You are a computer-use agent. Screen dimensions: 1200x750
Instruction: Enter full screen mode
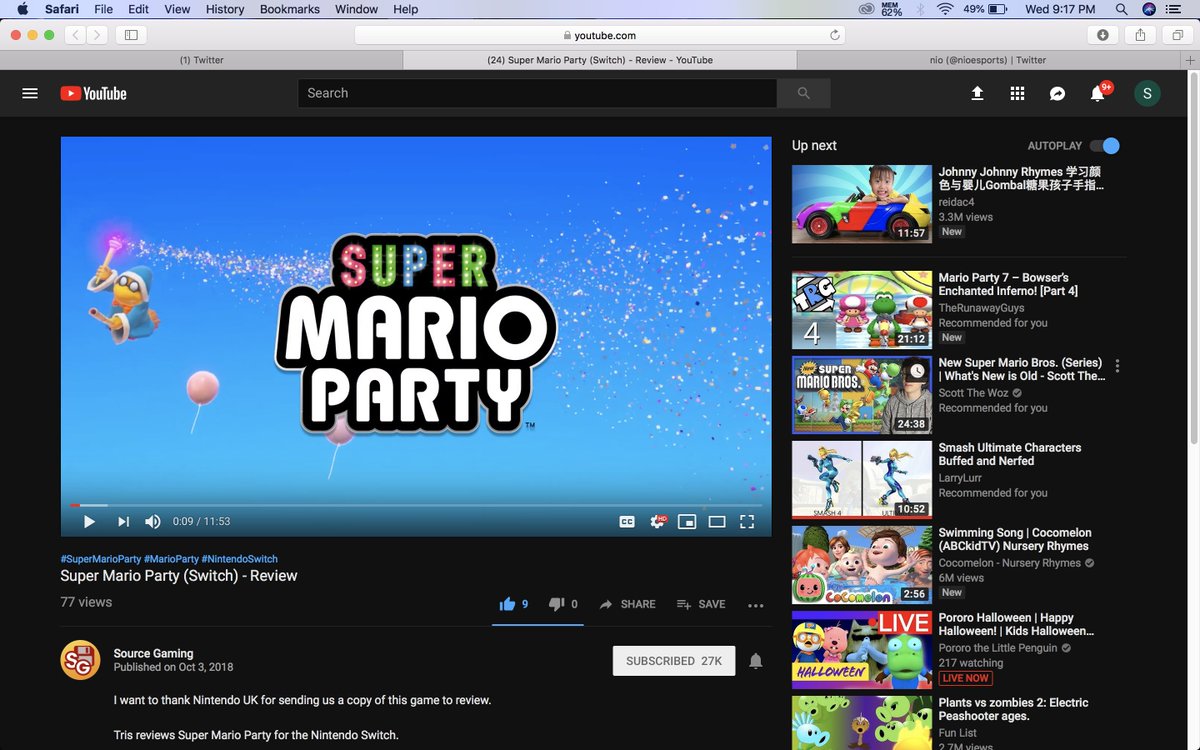(x=747, y=521)
